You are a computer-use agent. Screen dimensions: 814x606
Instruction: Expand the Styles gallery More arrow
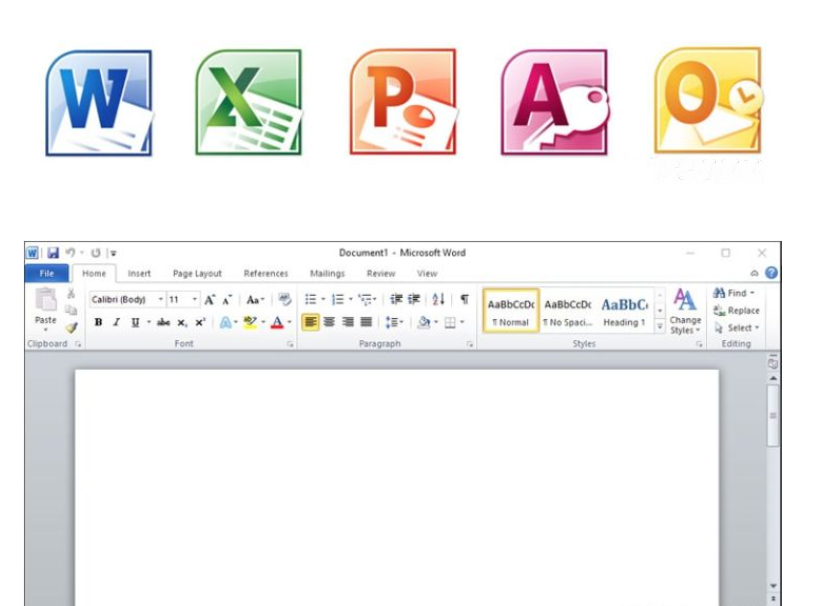coord(659,326)
